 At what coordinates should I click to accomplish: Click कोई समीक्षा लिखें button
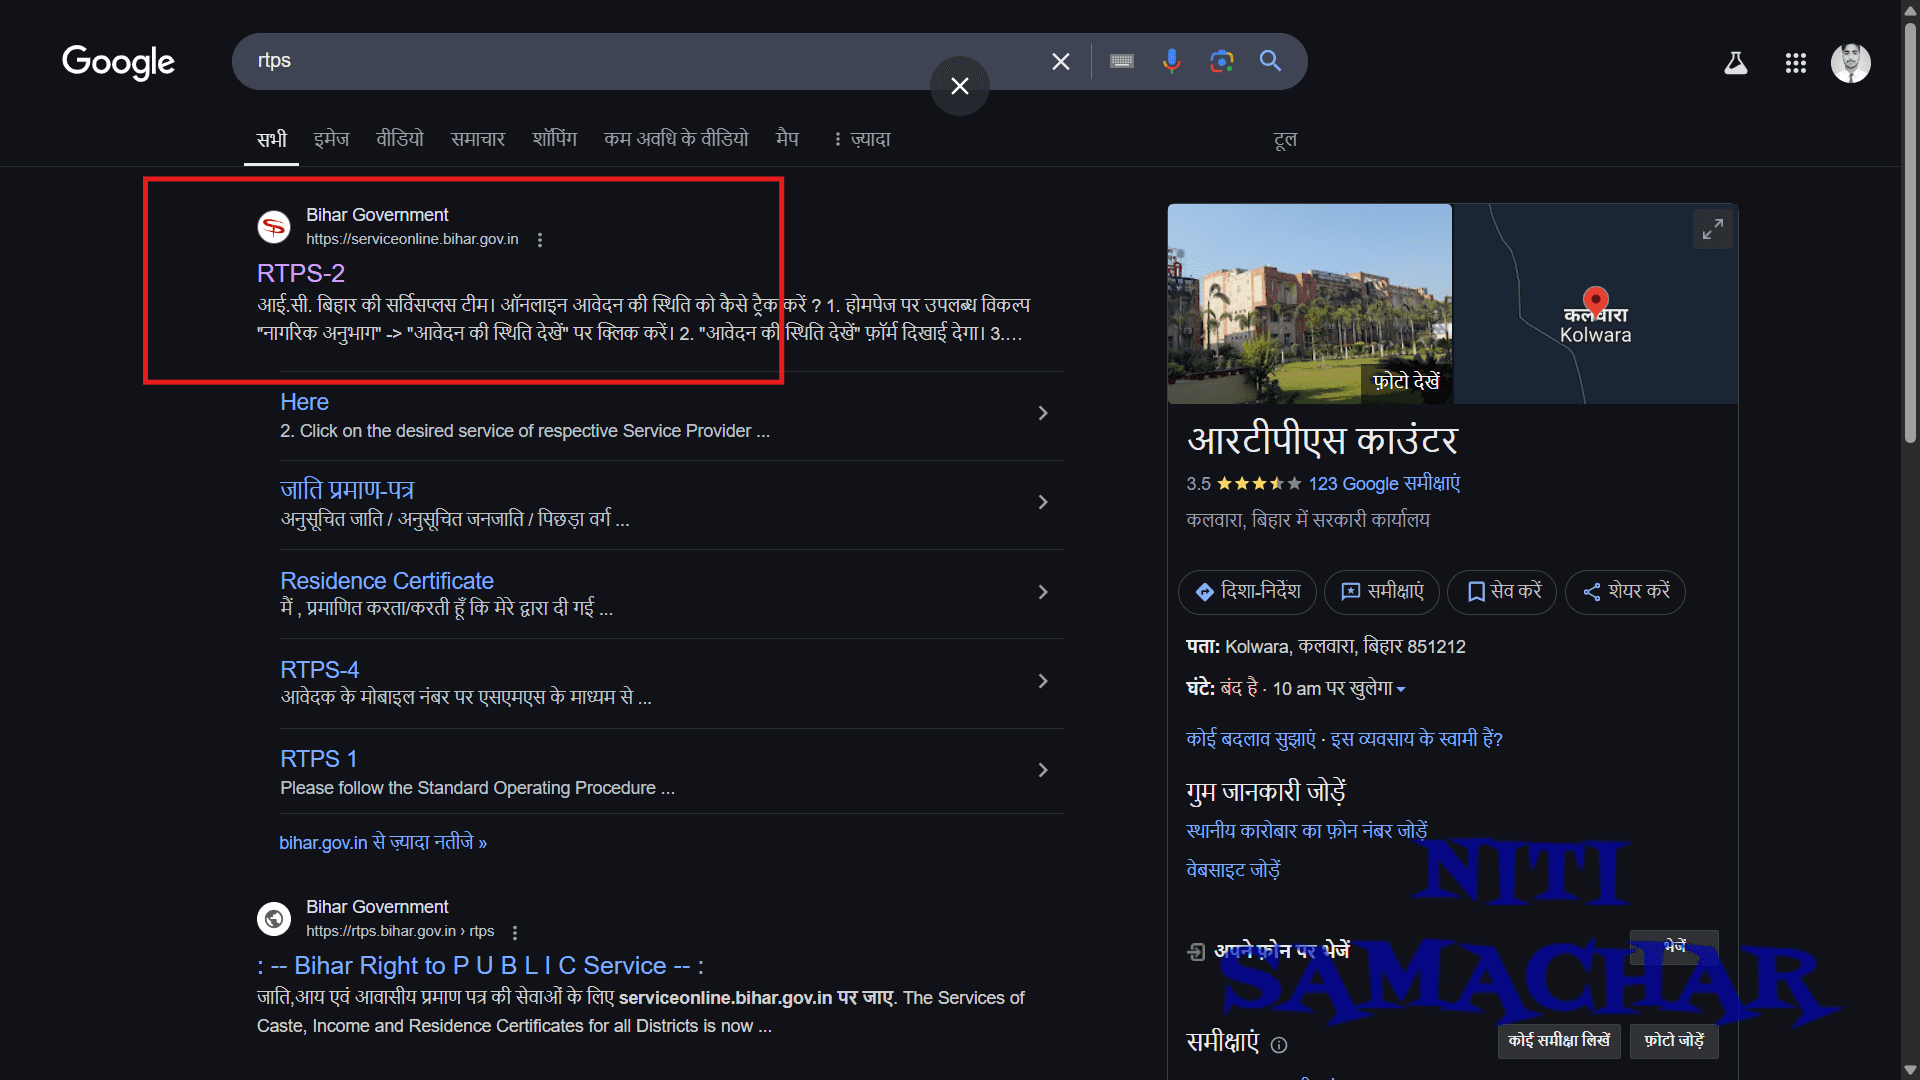1559,1041
